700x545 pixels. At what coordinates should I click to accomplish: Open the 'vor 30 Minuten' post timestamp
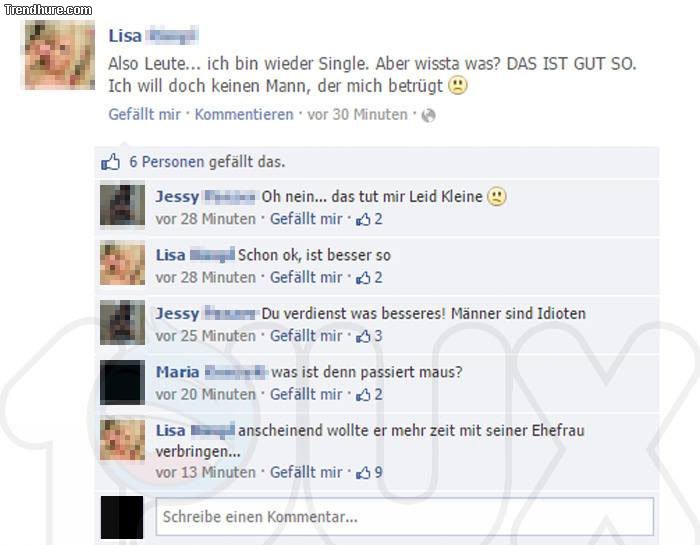(358, 114)
